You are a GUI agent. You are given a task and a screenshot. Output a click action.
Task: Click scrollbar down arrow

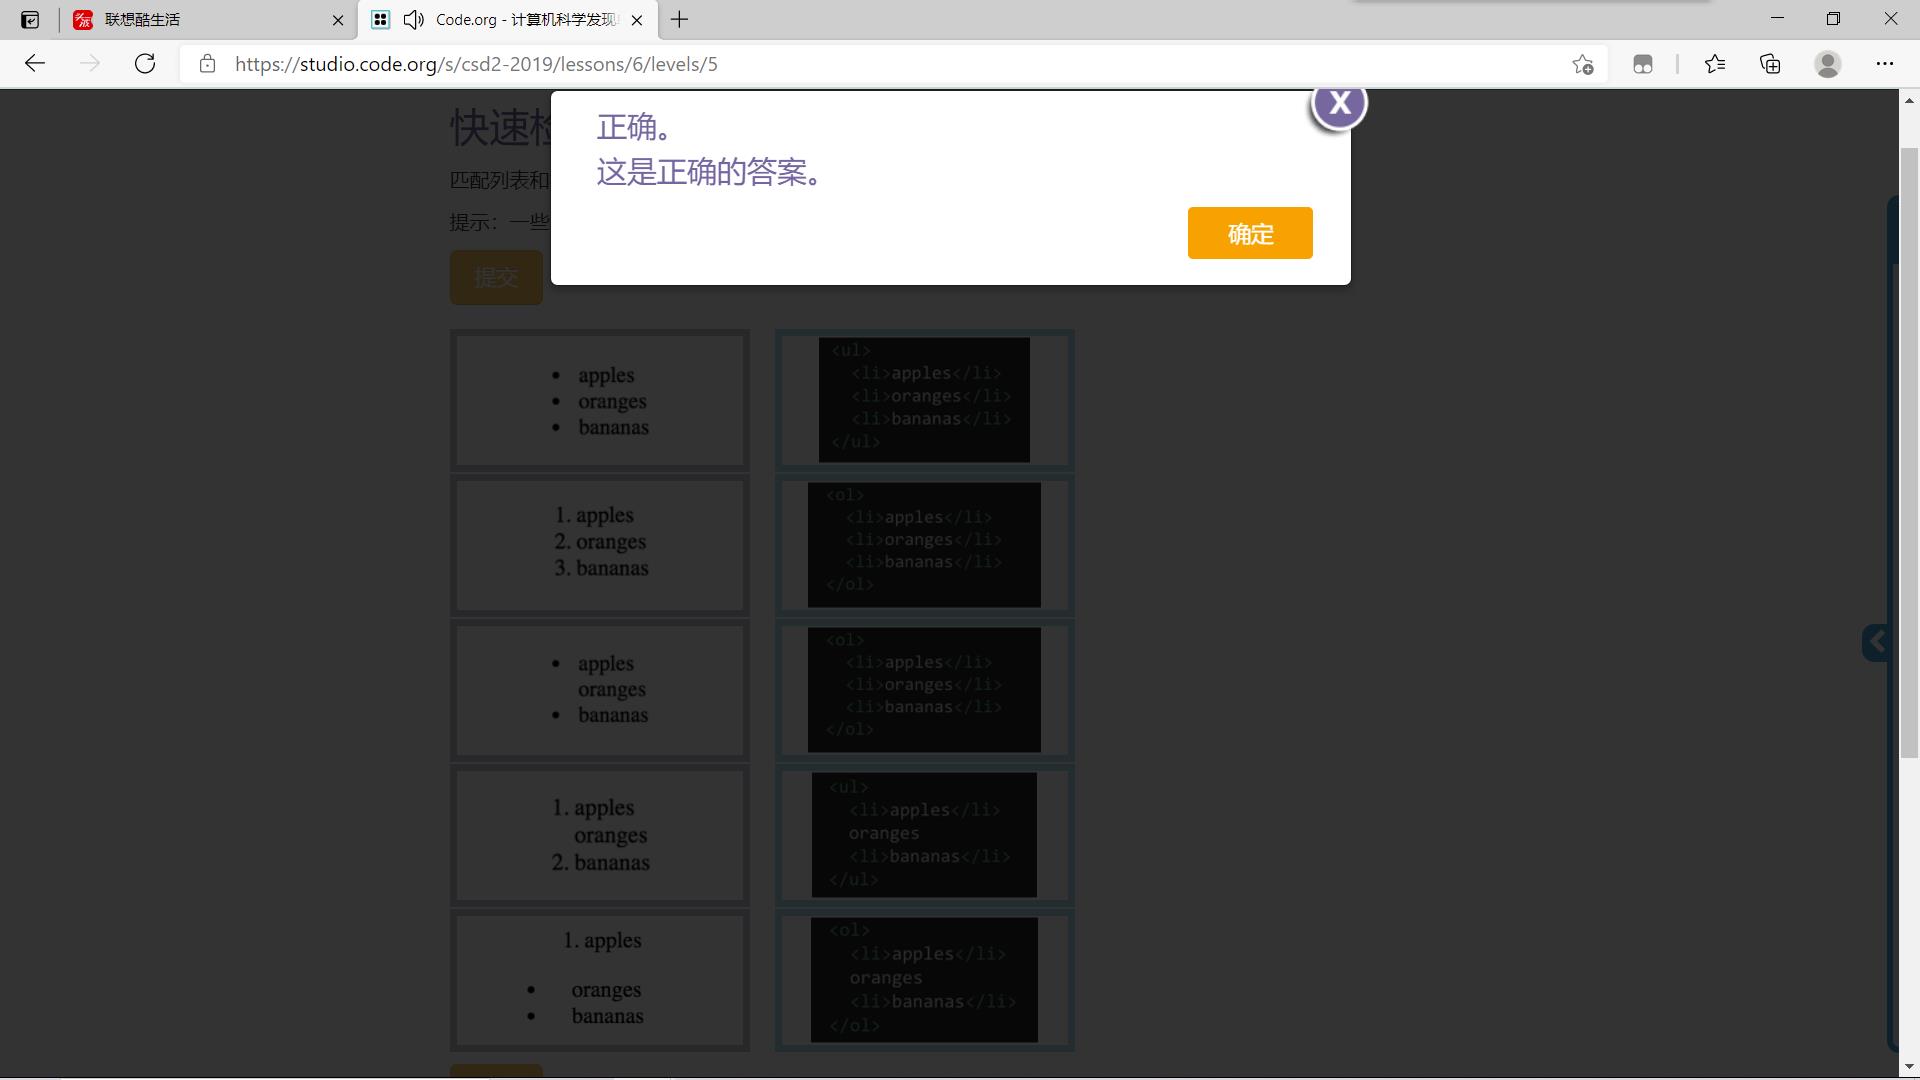[1909, 1066]
